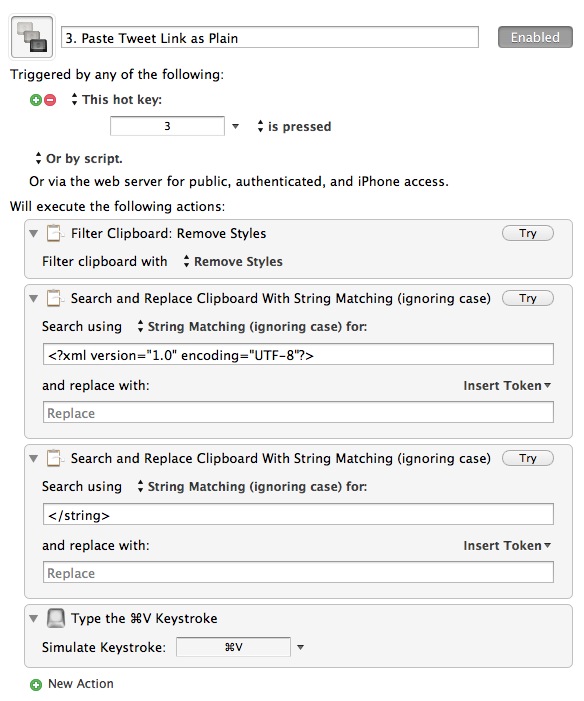Click the clipboard icon of </string> search action
The width and height of the screenshot is (584, 701).
click(54, 458)
